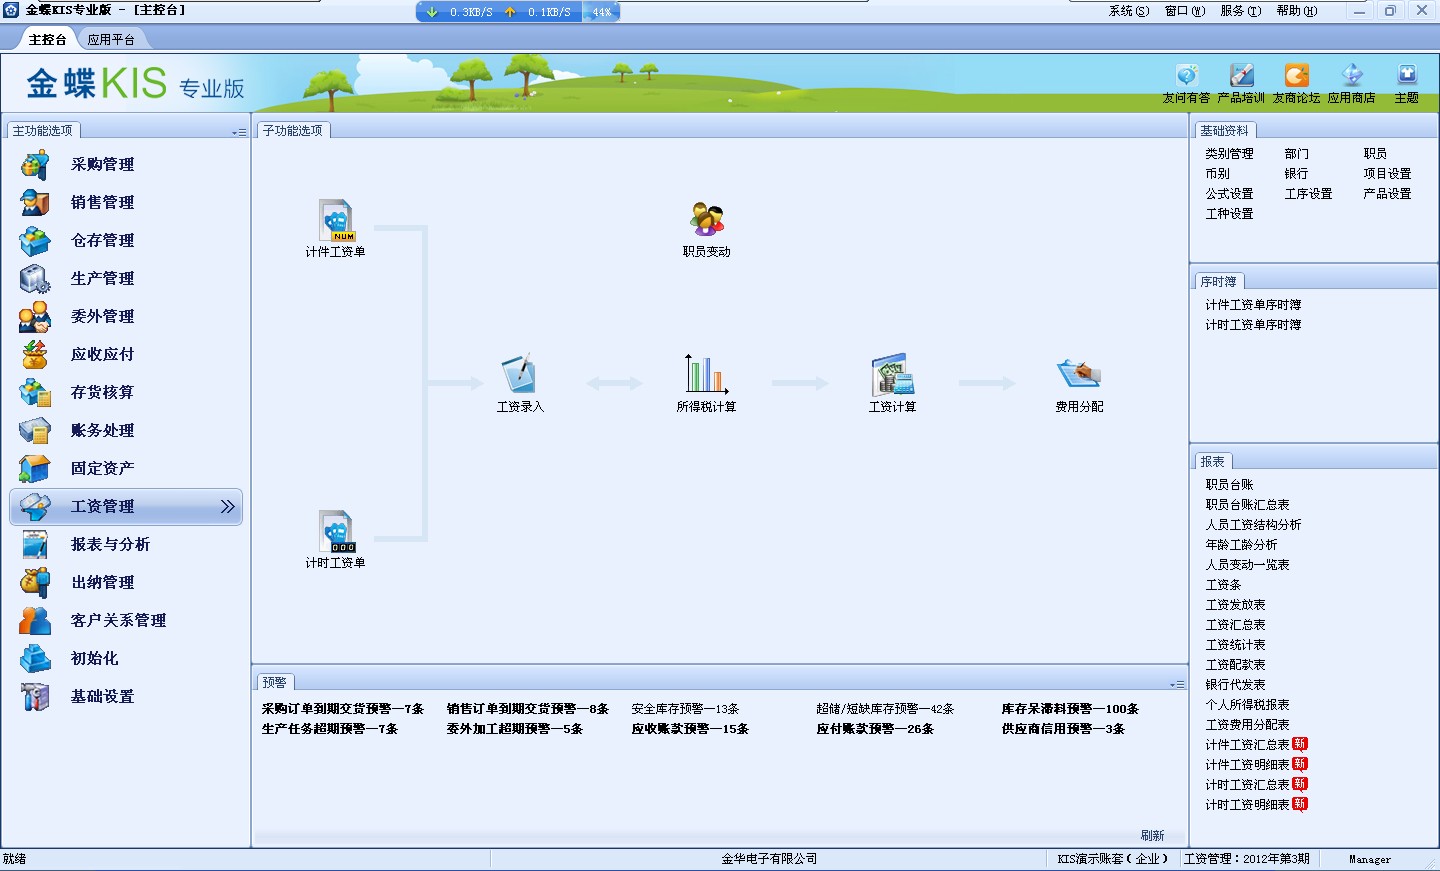Open the 固定资产 sidebar icon
1440x871 pixels.
point(35,468)
